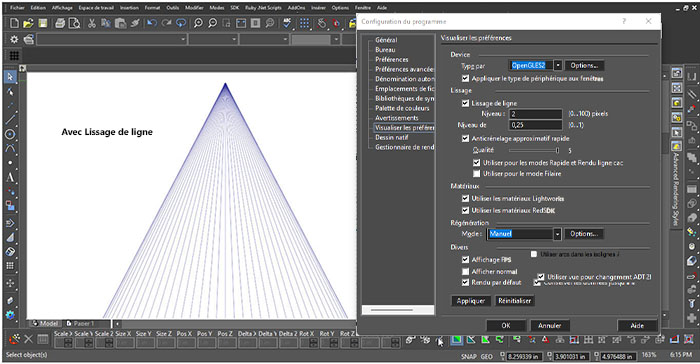
Task: Open the Outils menu
Action: pos(173,8)
